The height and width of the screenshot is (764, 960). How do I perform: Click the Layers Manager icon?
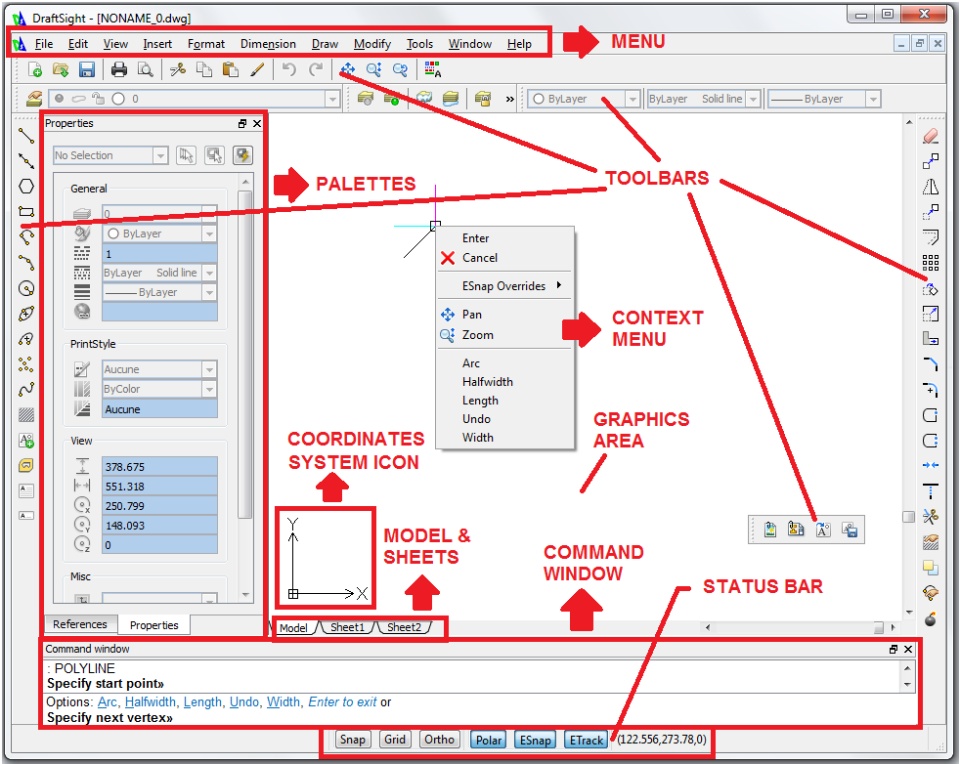[34, 99]
